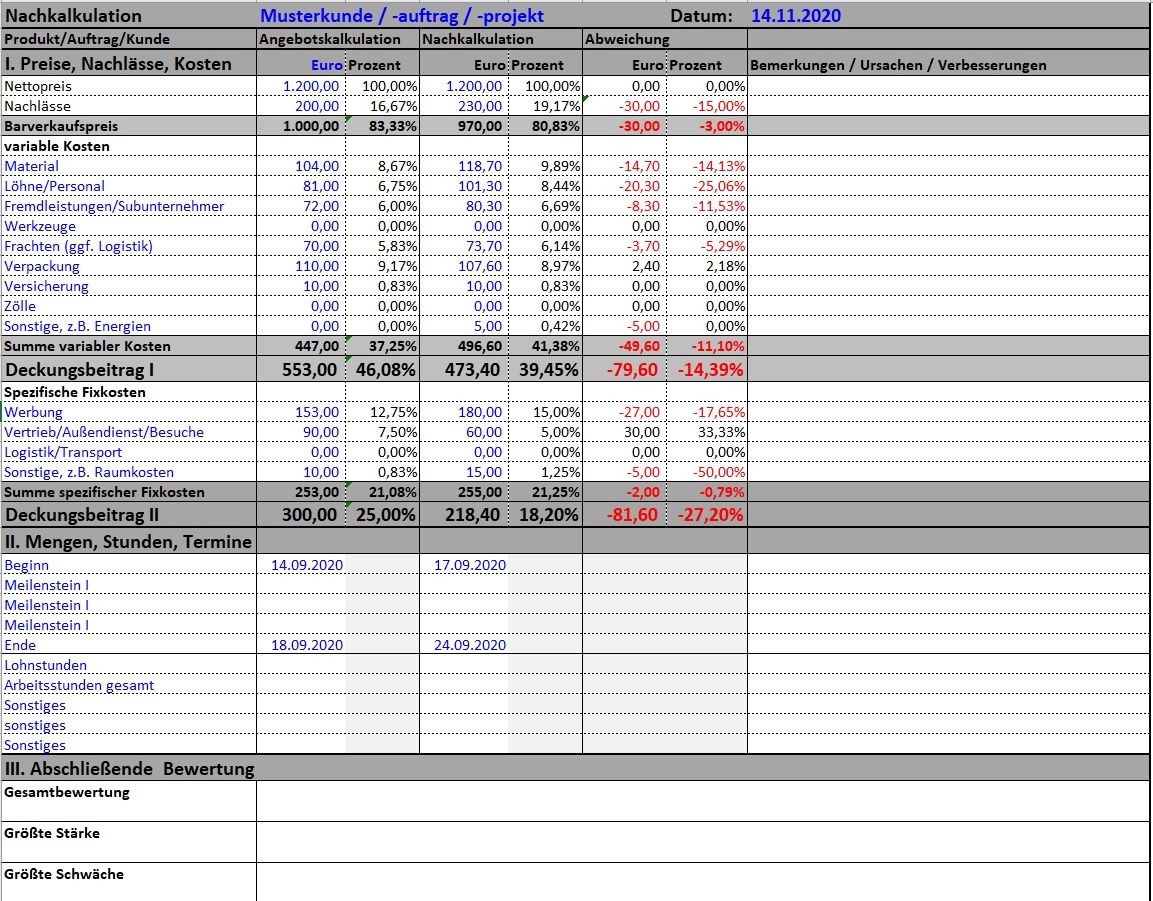Select the Bemerkungen / Ursachen / Verbesserungen header

(x=898, y=65)
